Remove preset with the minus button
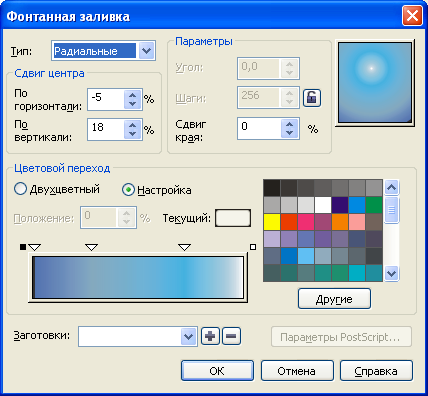Viewport: 428px width, 396px height. [x=231, y=336]
